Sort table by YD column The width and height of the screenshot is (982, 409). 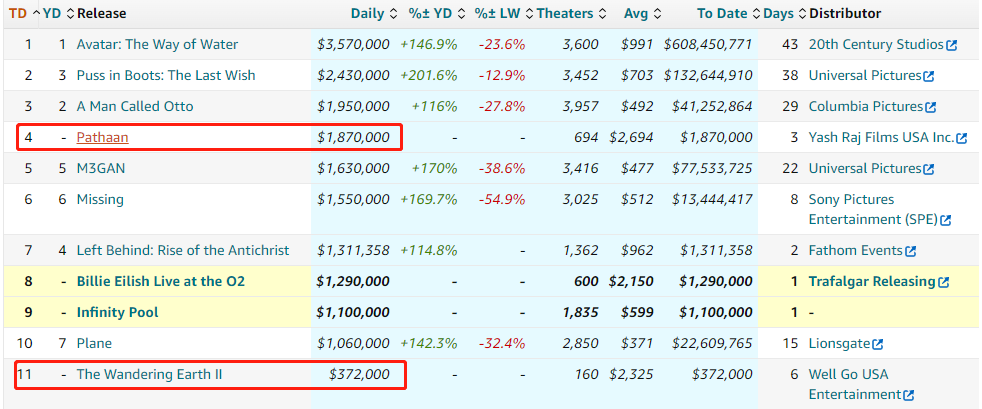click(x=58, y=13)
